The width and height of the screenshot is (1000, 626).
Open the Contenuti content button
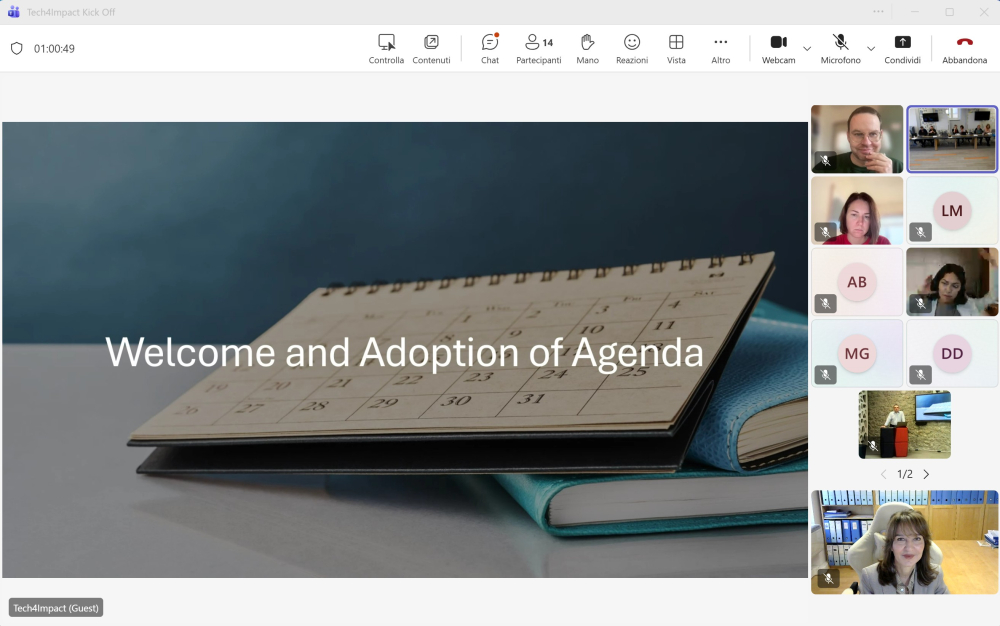[431, 47]
